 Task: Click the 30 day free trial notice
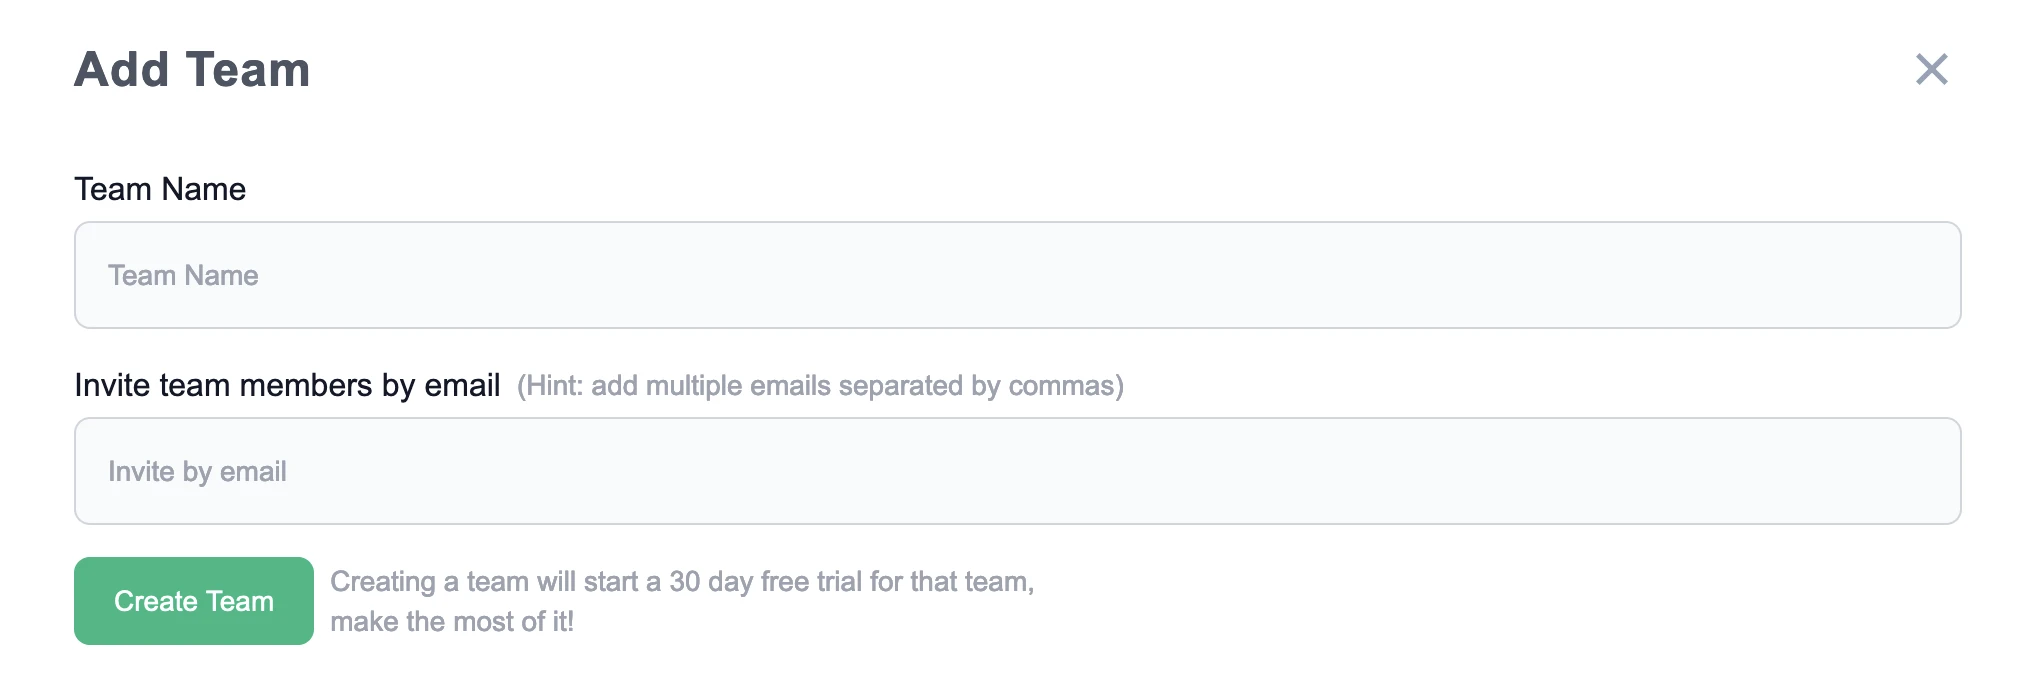point(683,581)
